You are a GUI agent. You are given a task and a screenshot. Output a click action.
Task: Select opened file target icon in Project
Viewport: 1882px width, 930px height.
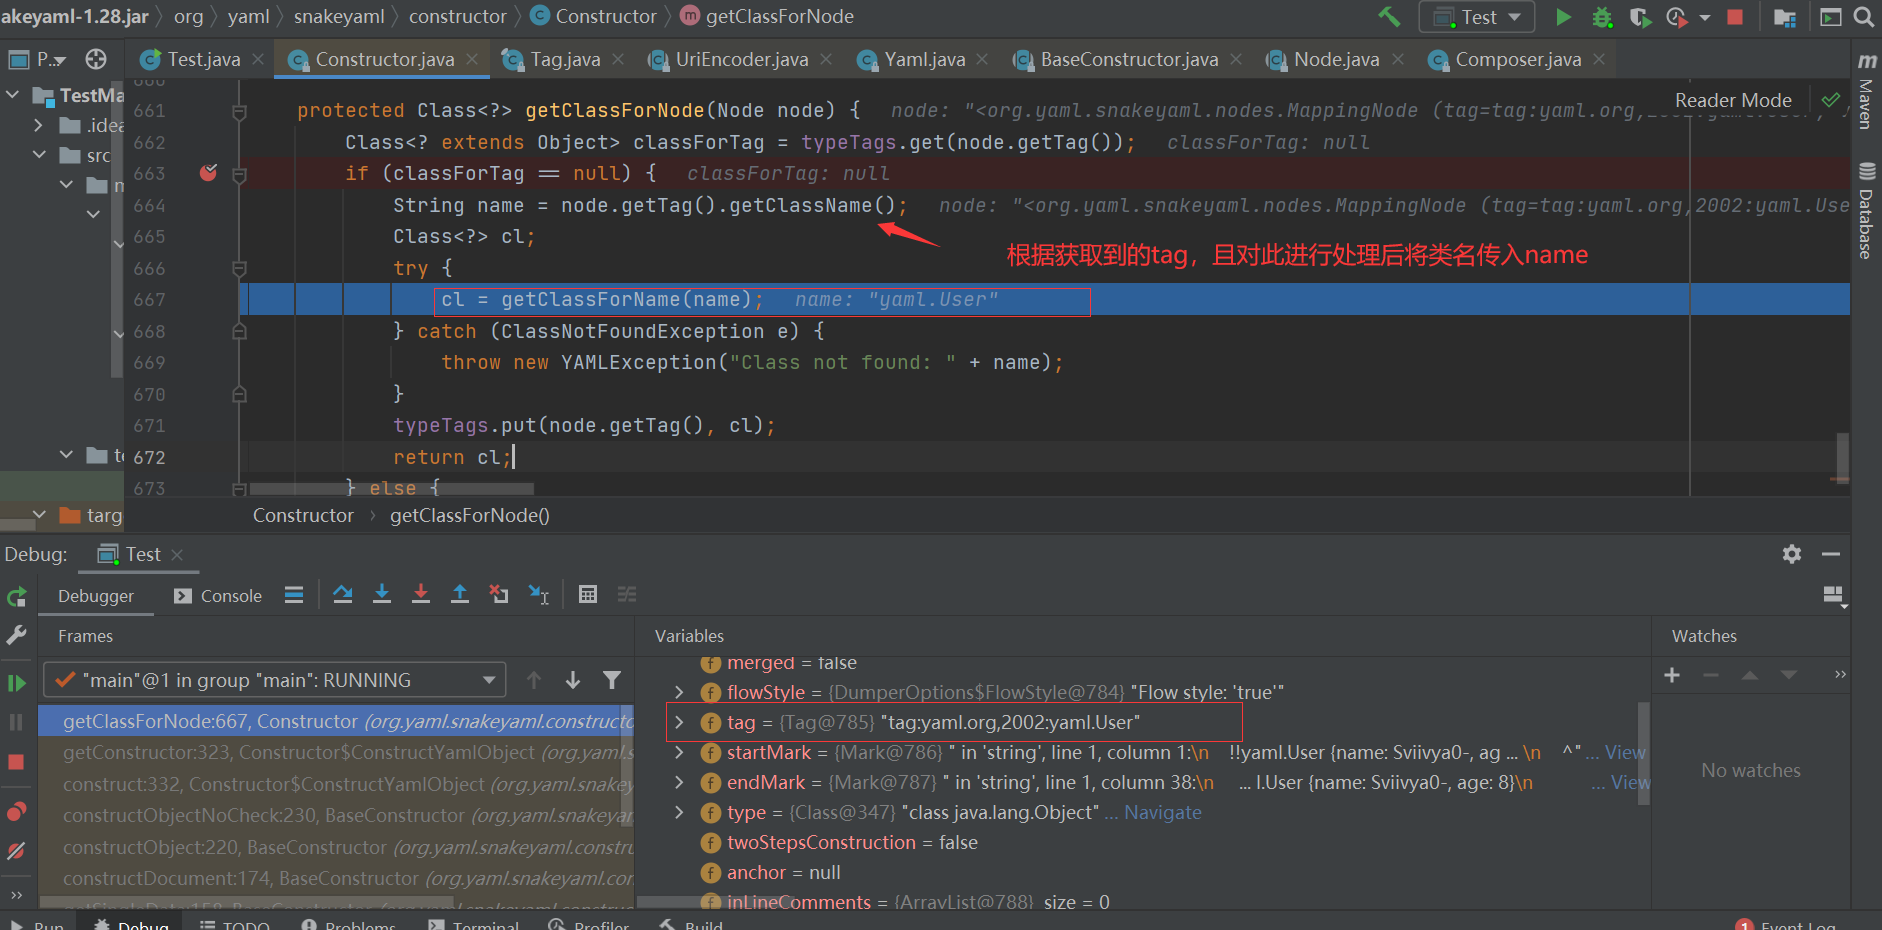click(96, 59)
